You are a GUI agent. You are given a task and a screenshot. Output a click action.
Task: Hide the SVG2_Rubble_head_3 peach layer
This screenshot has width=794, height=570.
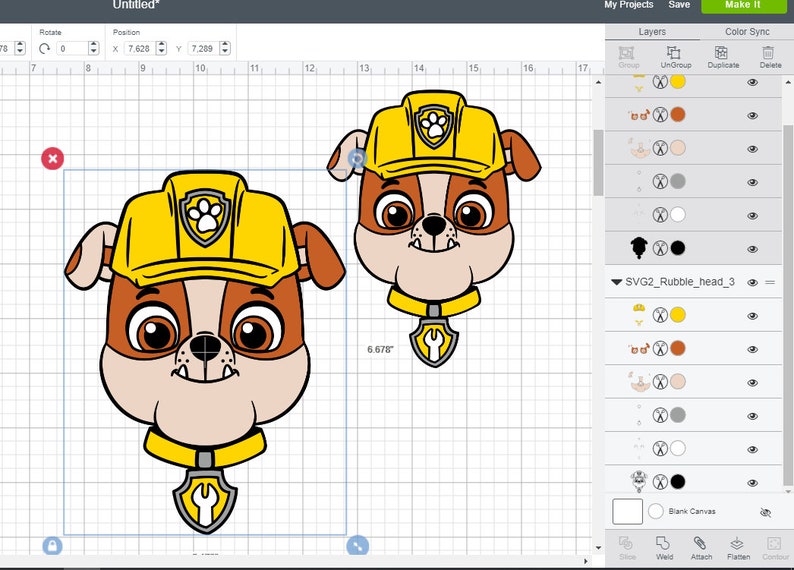click(752, 383)
